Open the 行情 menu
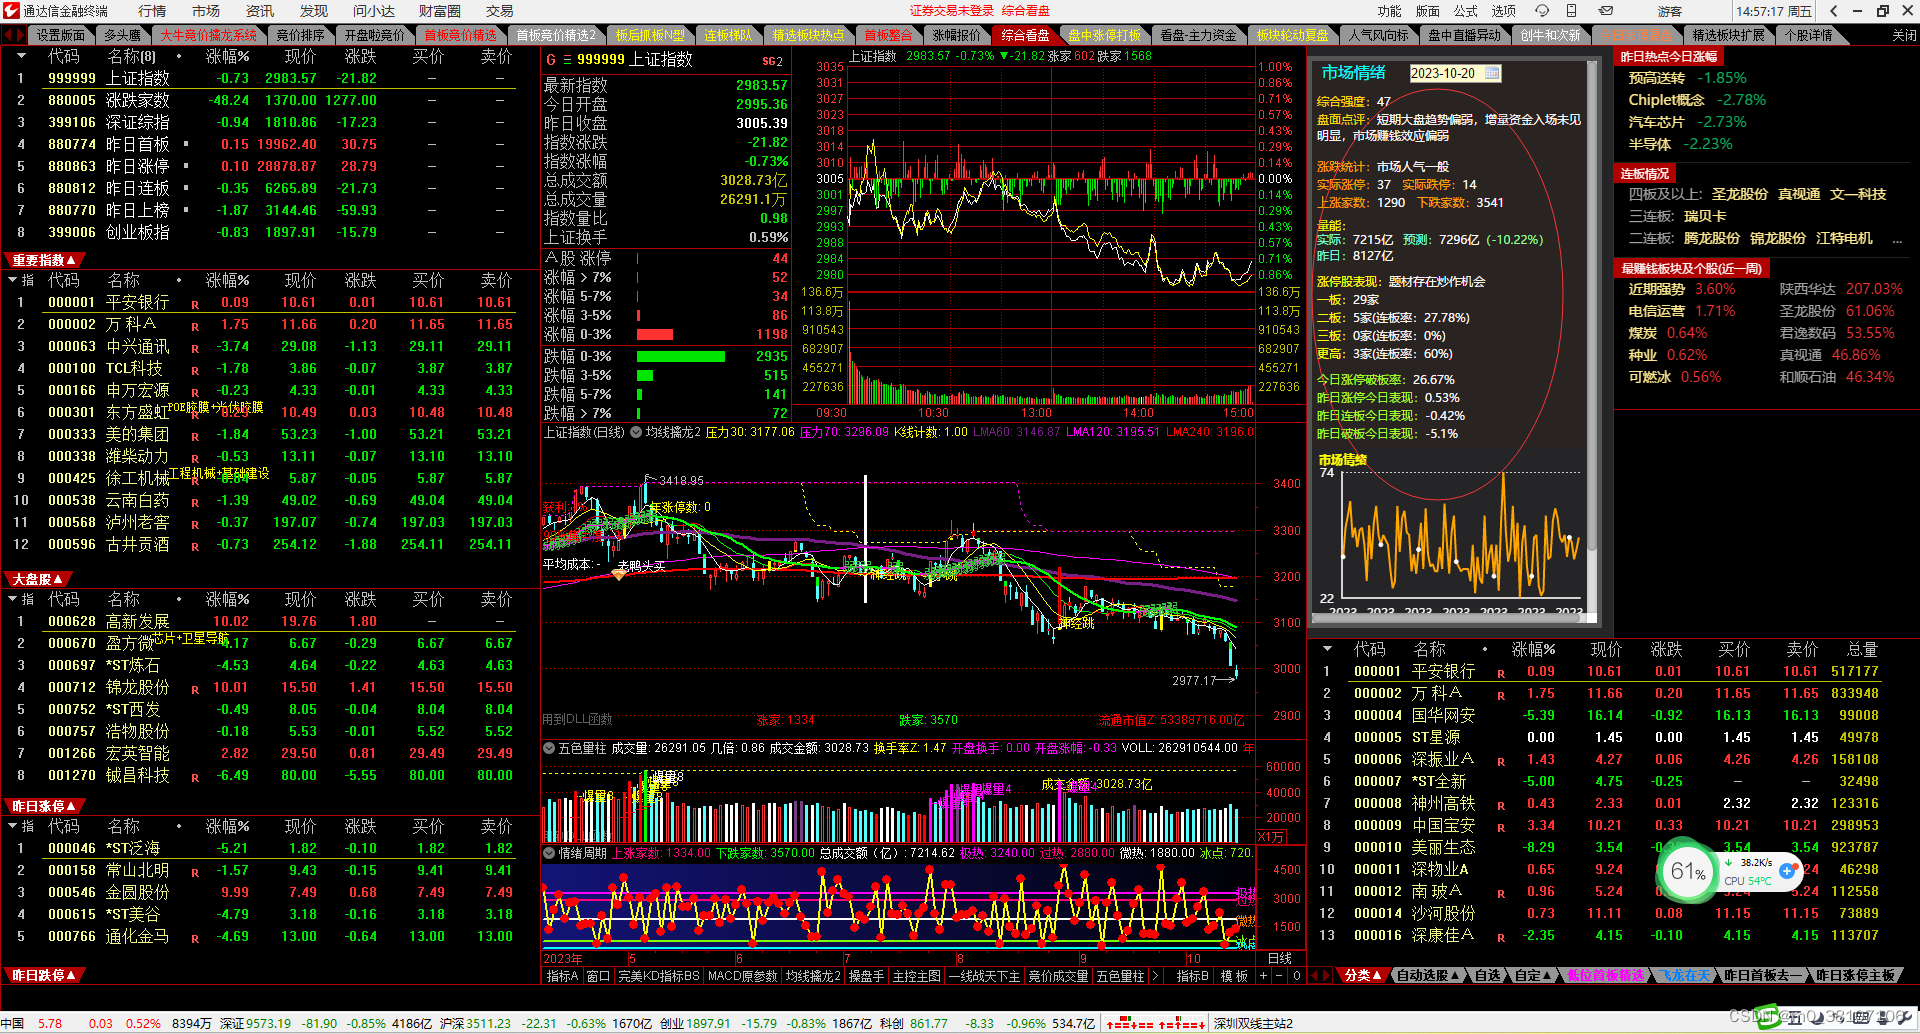Image resolution: width=1920 pixels, height=1034 pixels. tap(152, 11)
